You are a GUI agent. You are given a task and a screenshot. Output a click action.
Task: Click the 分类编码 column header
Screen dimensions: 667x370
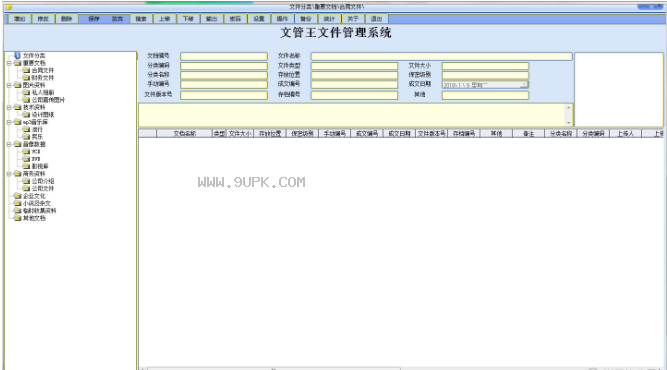tap(593, 134)
